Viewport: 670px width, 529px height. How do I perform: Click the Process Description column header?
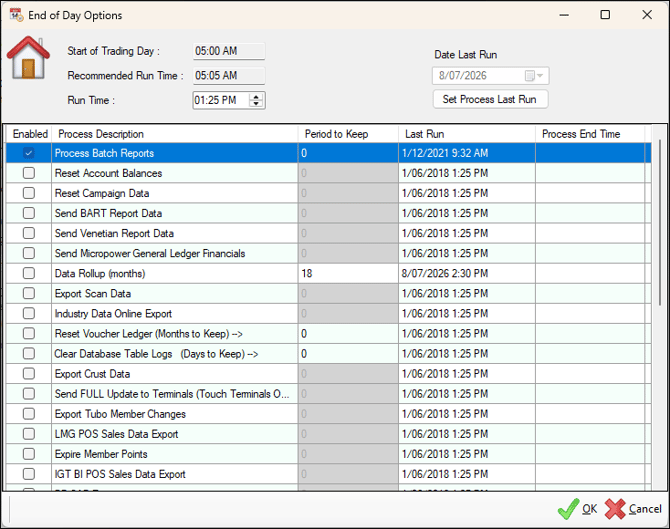click(175, 134)
